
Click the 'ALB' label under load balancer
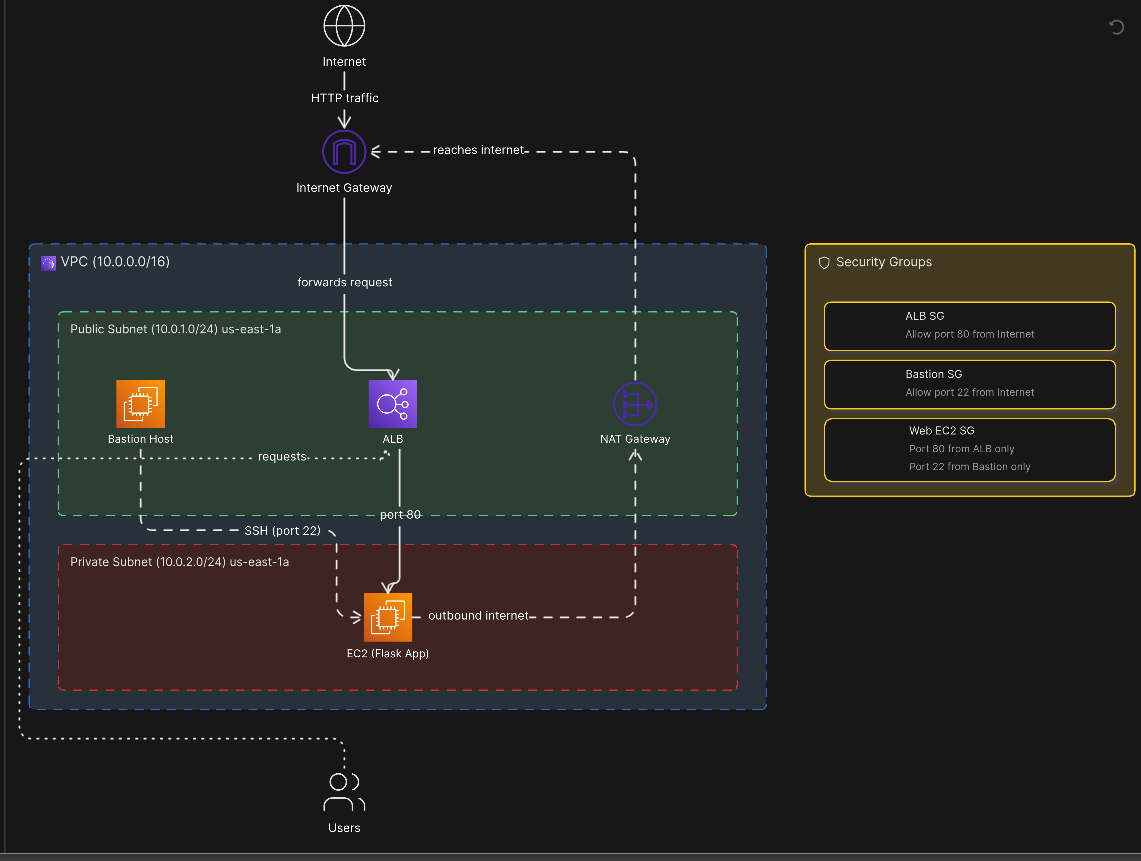(x=393, y=439)
